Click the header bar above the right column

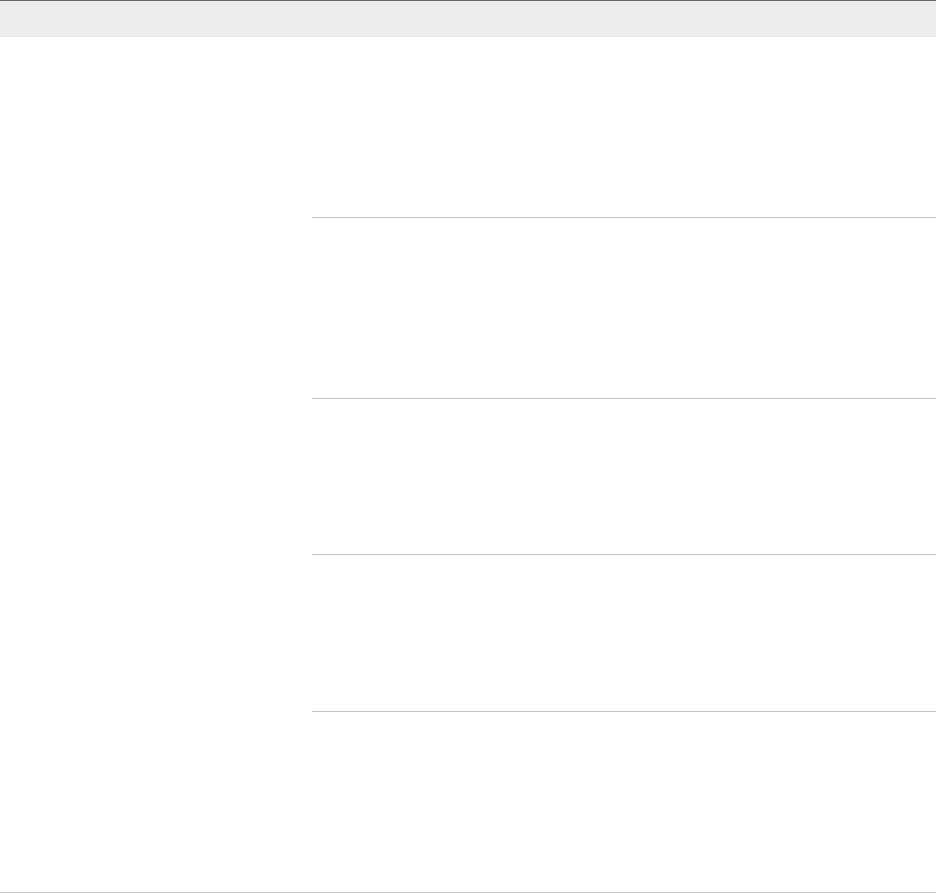[x=623, y=19]
